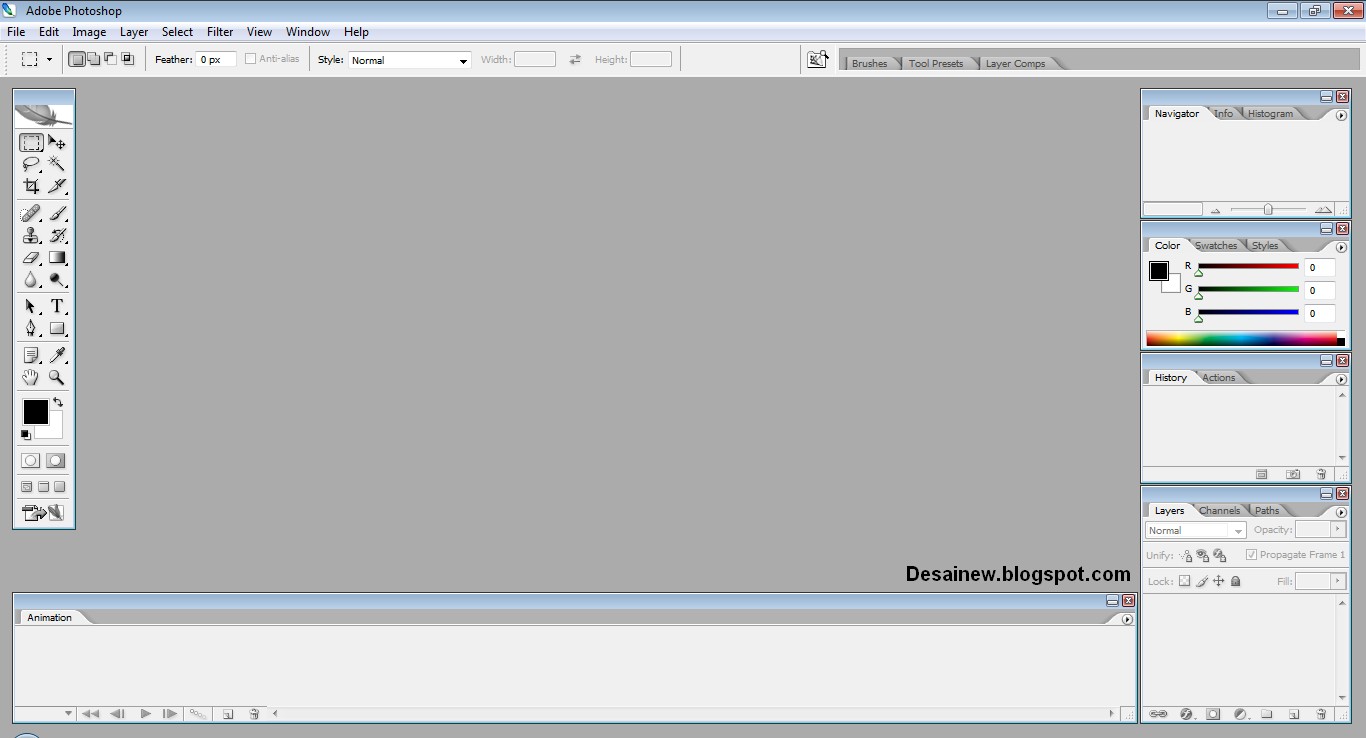Switch to Standard Screen Mode
This screenshot has height=738, width=1366.
(x=27, y=487)
